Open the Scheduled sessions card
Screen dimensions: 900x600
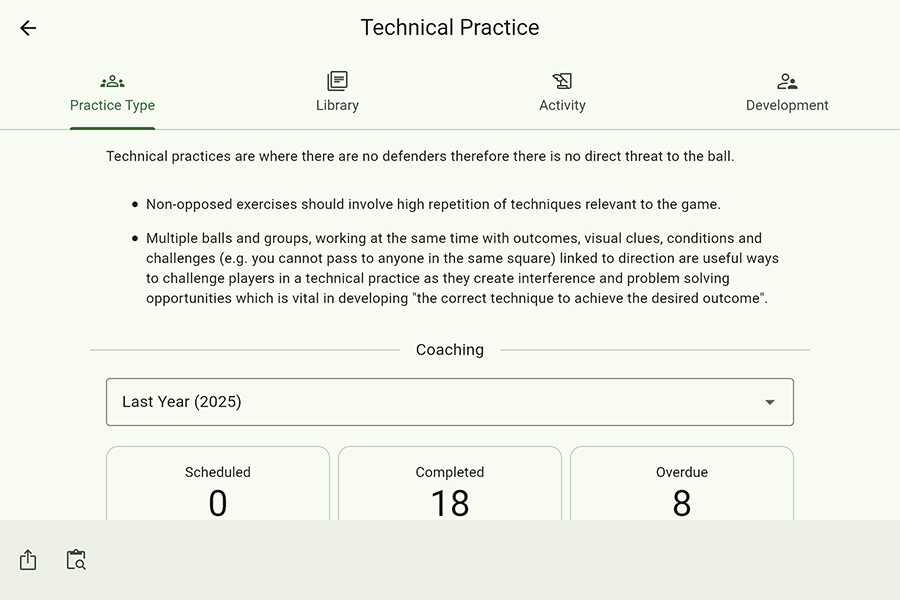point(218,485)
